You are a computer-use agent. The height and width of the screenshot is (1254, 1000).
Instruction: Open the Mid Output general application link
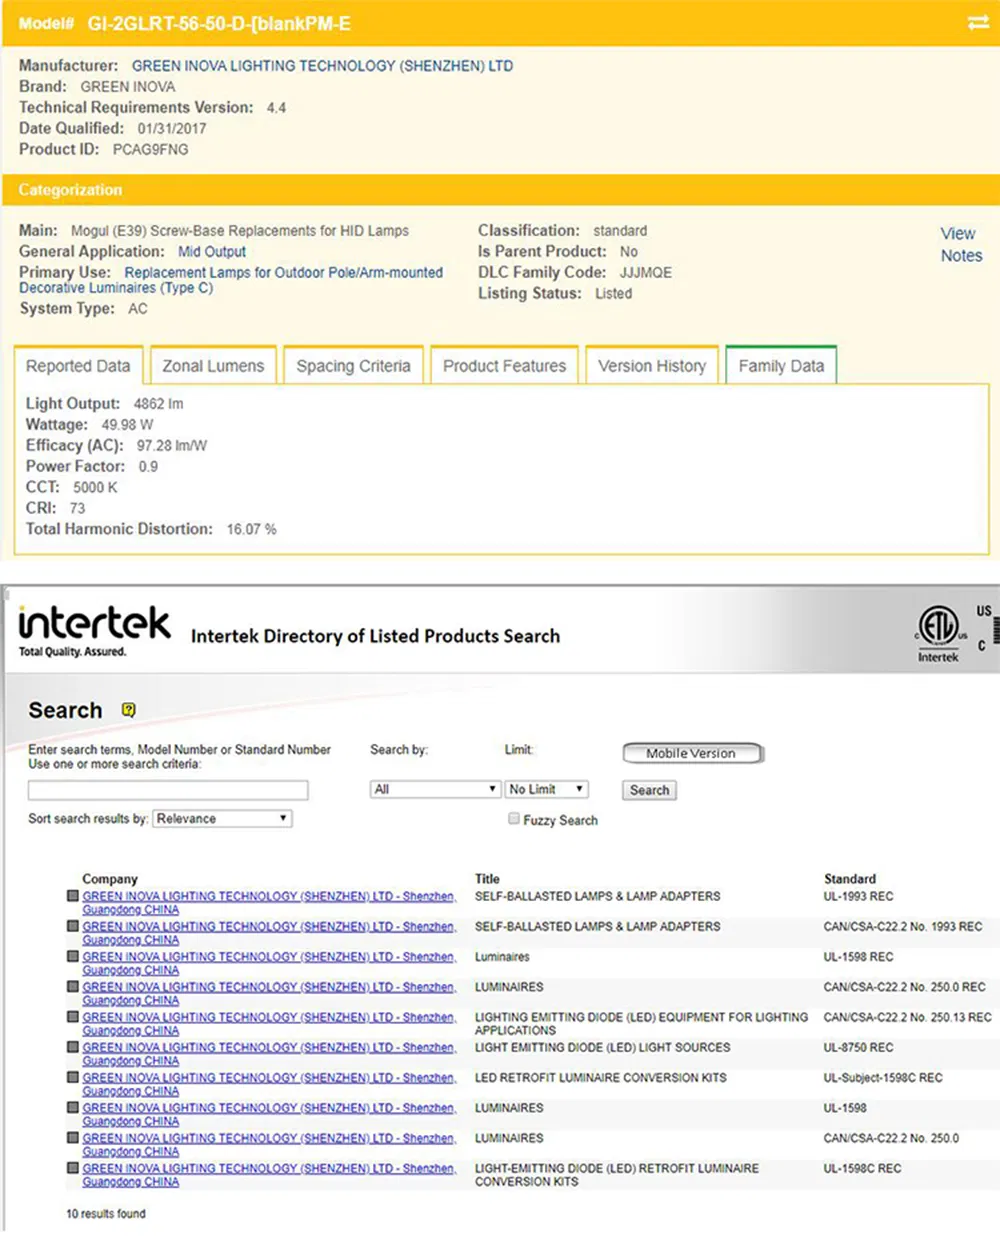[212, 252]
